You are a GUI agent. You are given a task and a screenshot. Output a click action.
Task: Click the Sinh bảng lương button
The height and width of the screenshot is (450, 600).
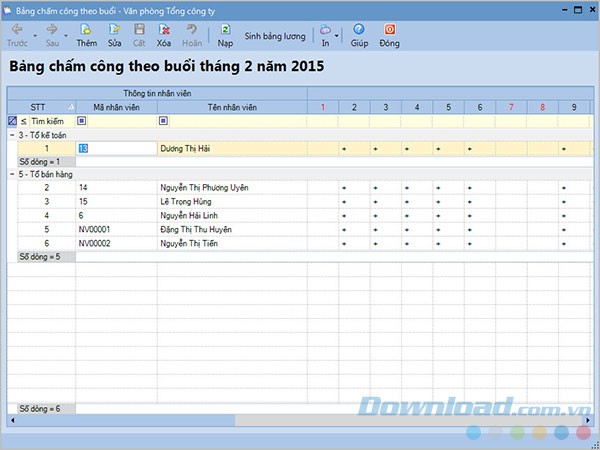tap(274, 34)
